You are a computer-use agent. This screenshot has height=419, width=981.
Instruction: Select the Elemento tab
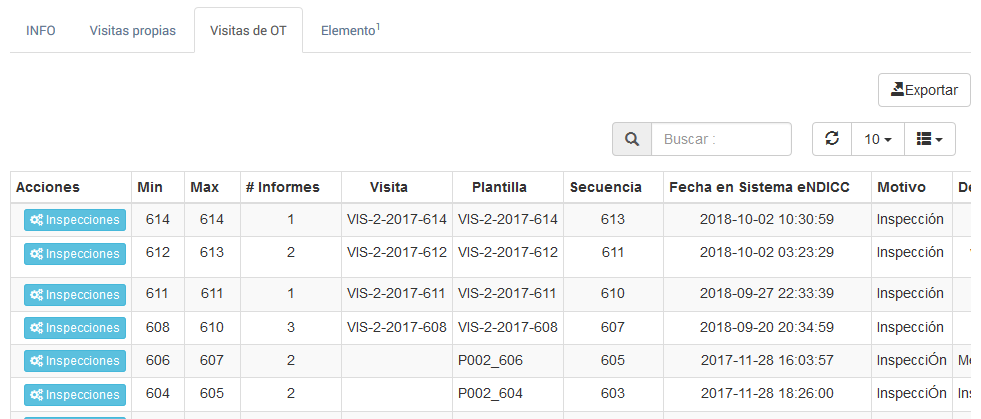click(x=350, y=30)
